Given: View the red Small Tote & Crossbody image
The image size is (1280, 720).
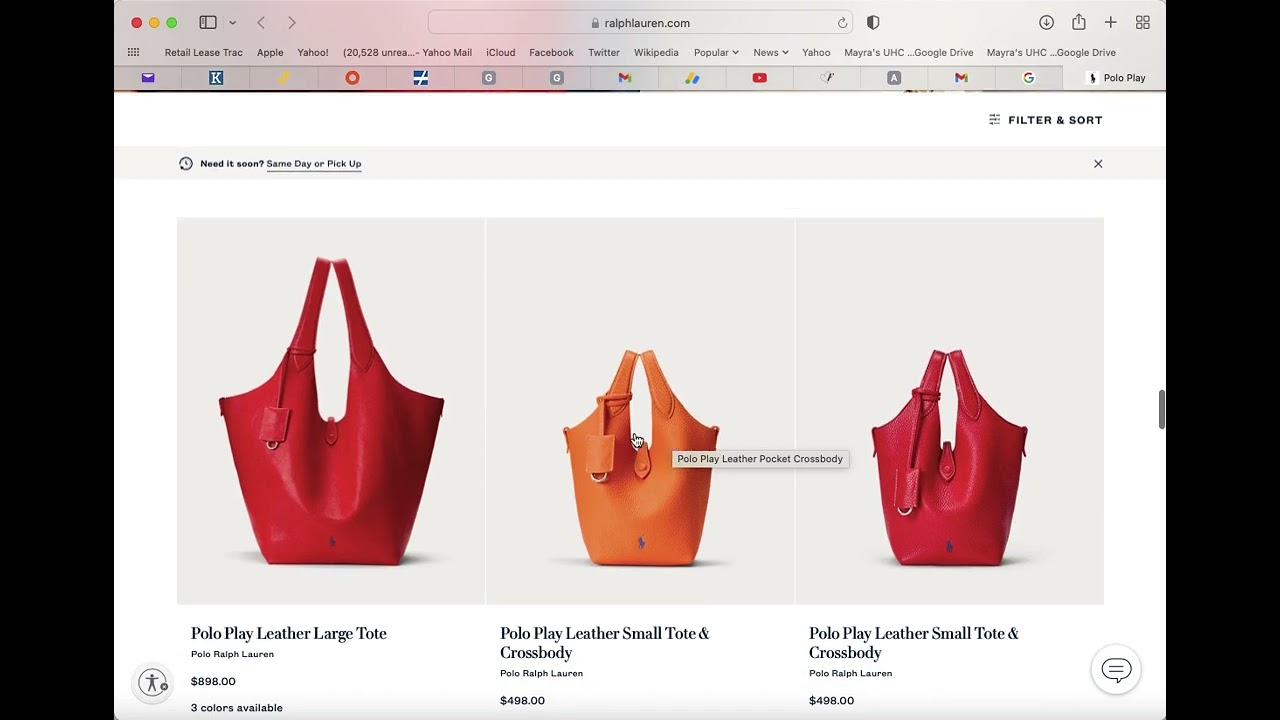Looking at the screenshot, I should [x=949, y=411].
